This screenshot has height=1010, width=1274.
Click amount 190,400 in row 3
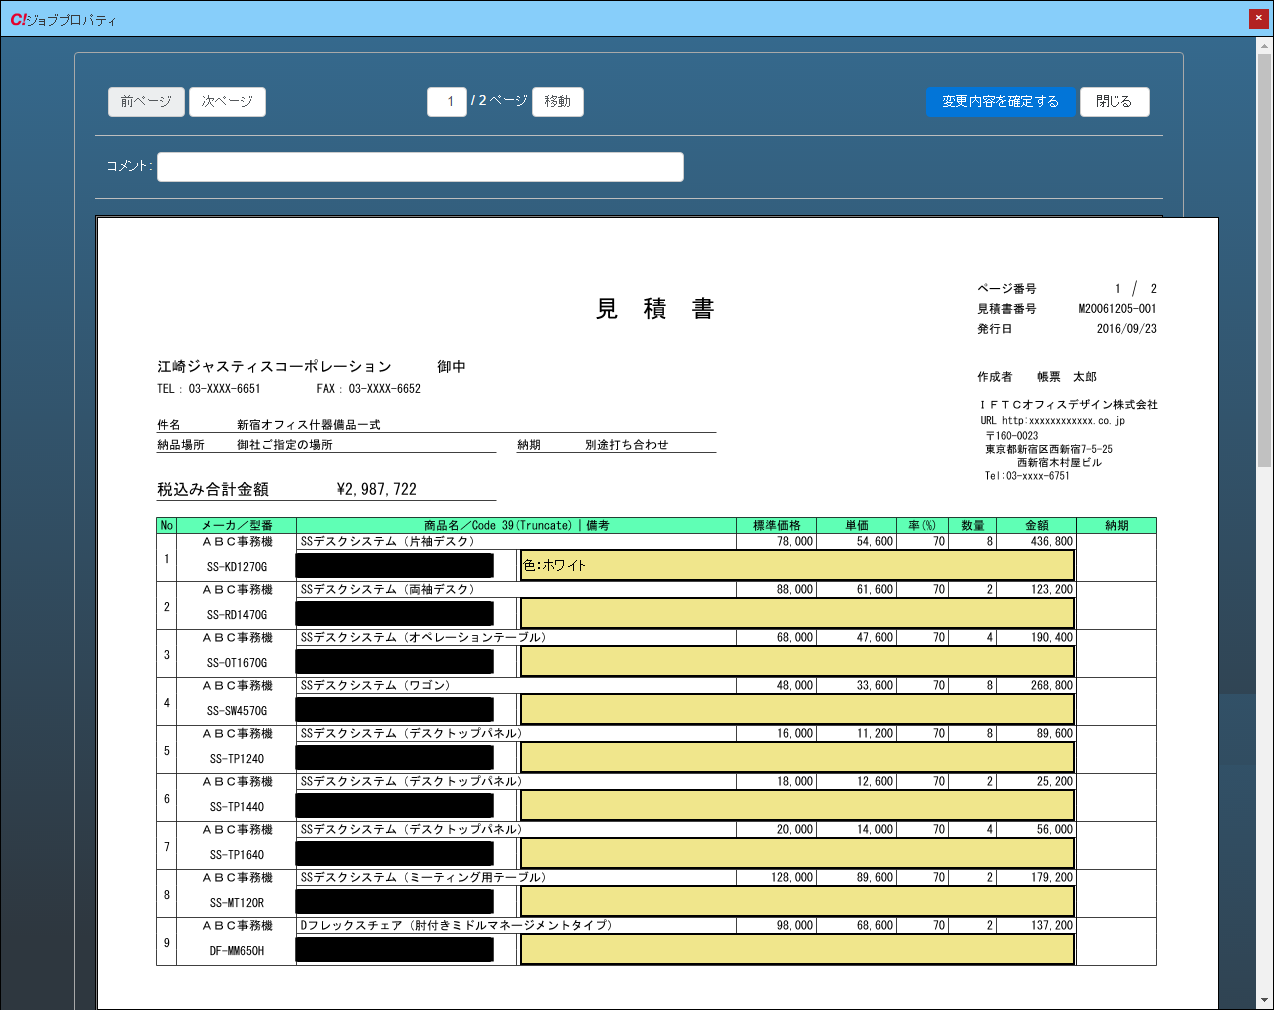(x=1052, y=637)
